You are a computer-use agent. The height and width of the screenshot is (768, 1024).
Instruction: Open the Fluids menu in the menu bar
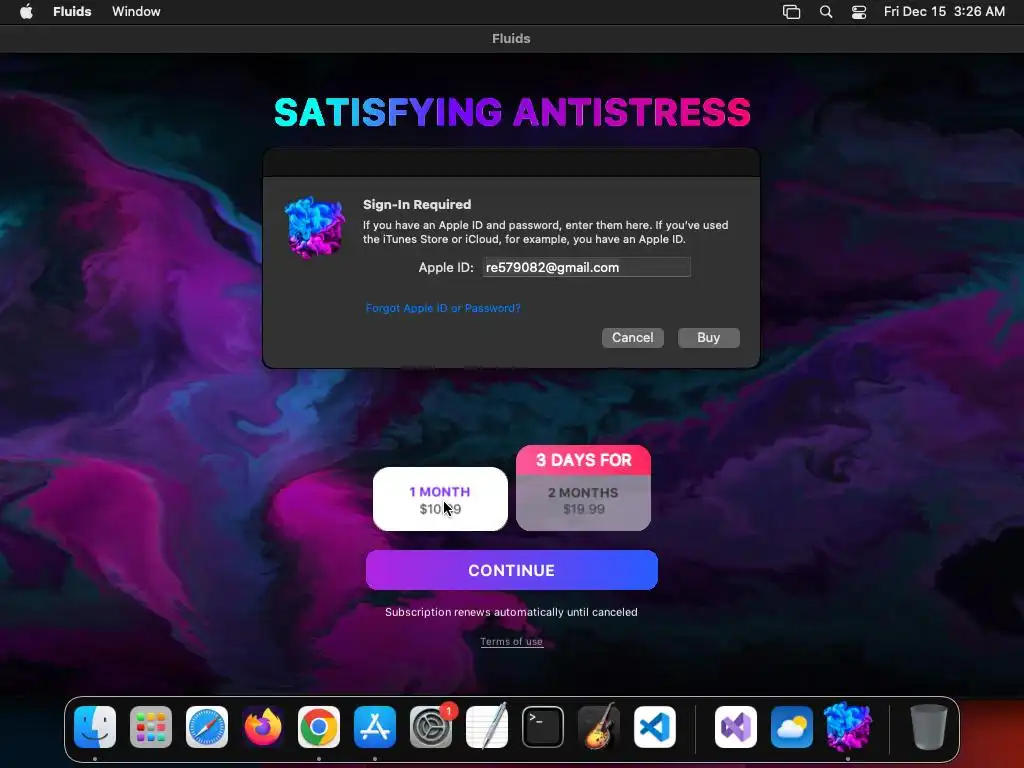[x=72, y=11]
